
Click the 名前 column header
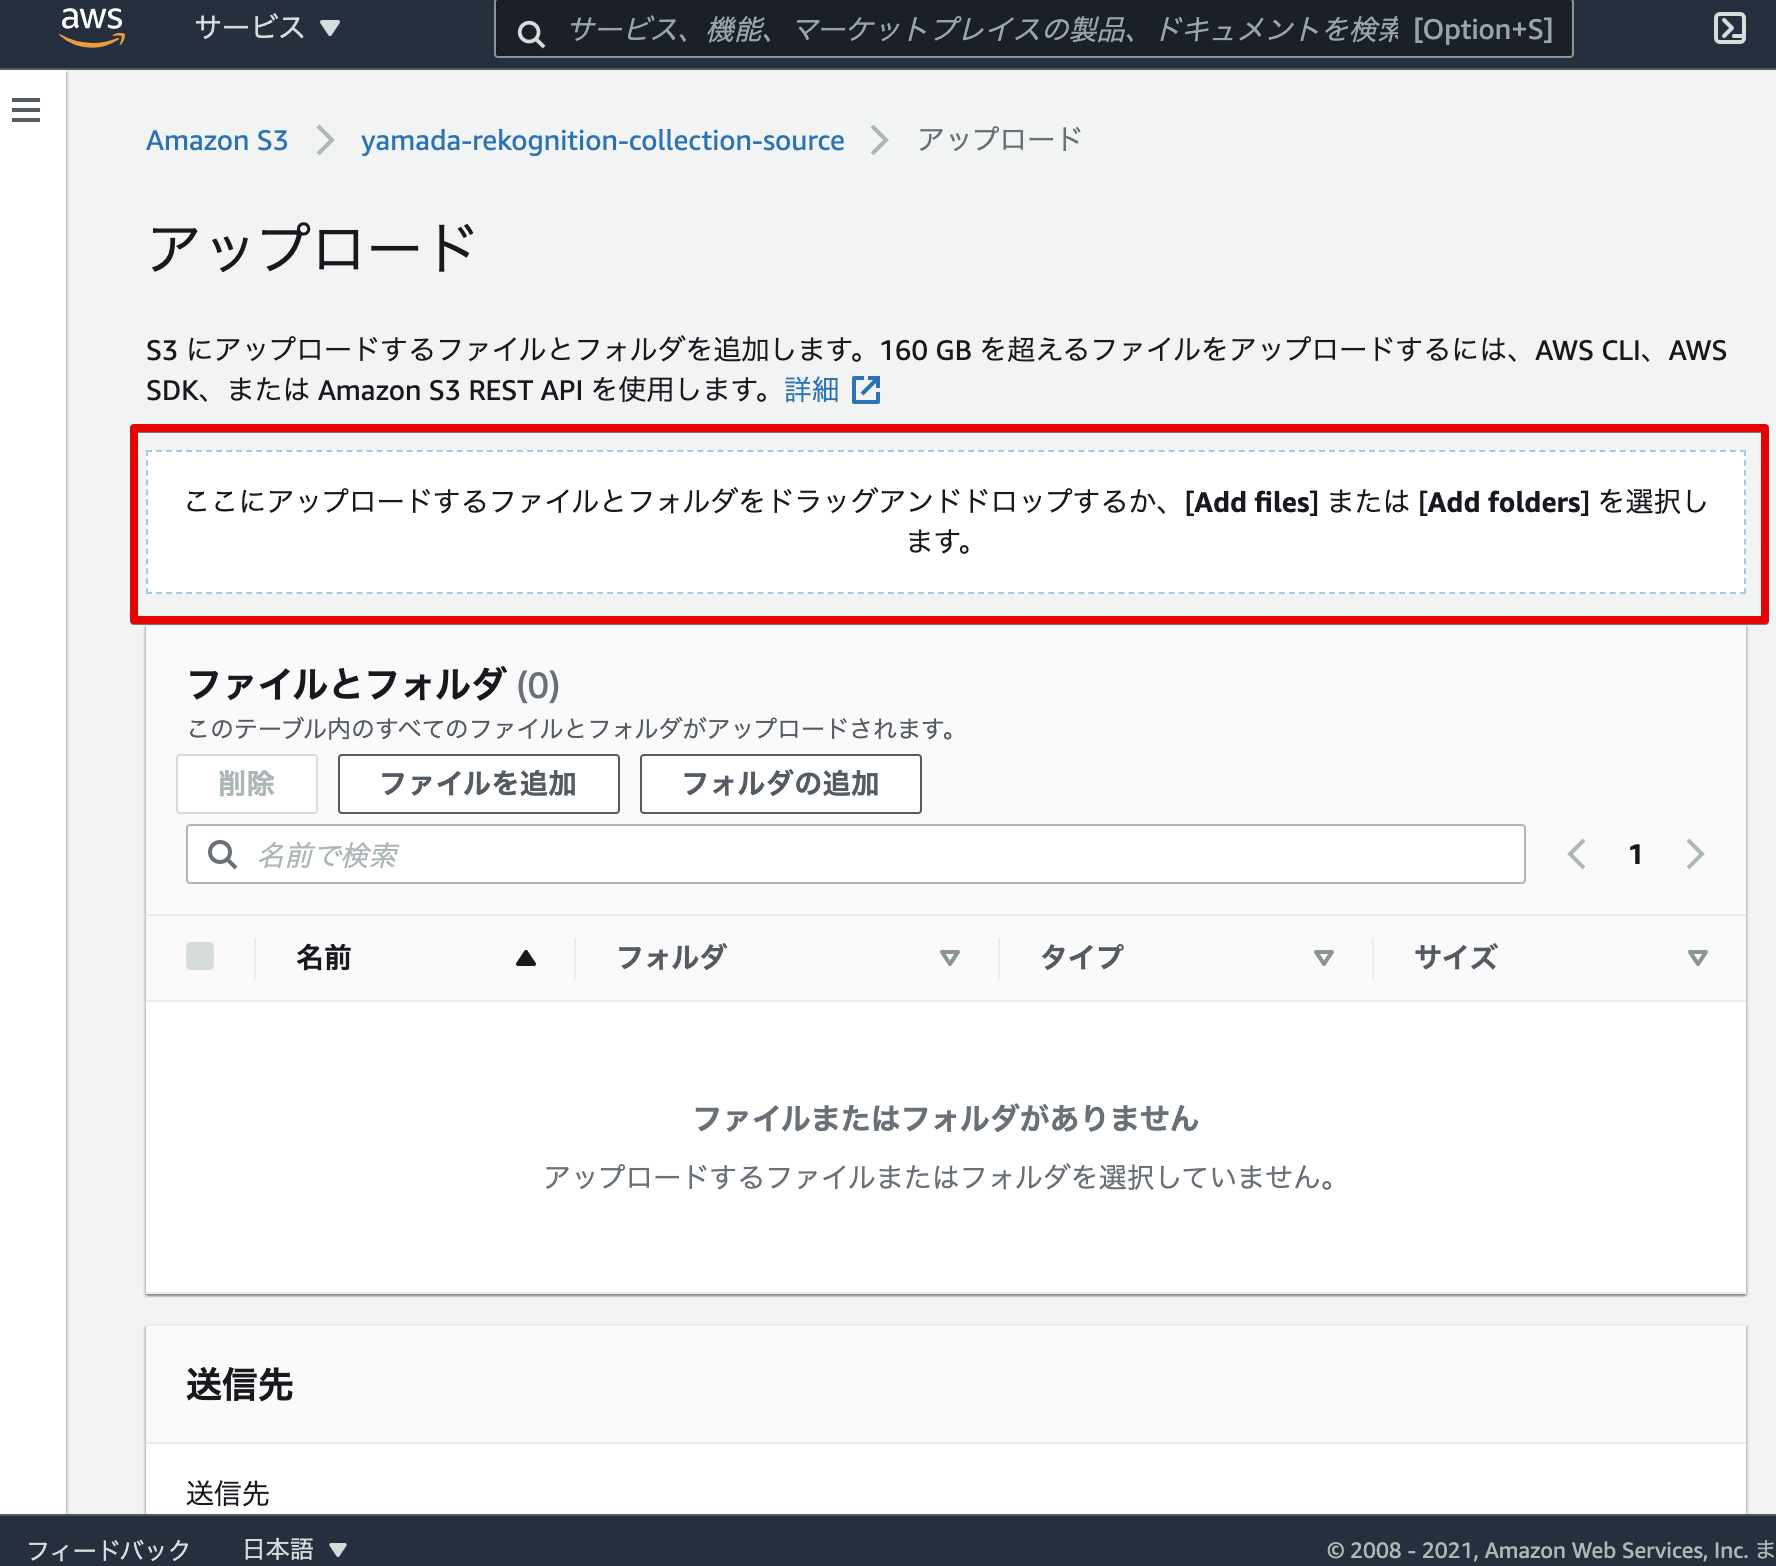coord(324,958)
